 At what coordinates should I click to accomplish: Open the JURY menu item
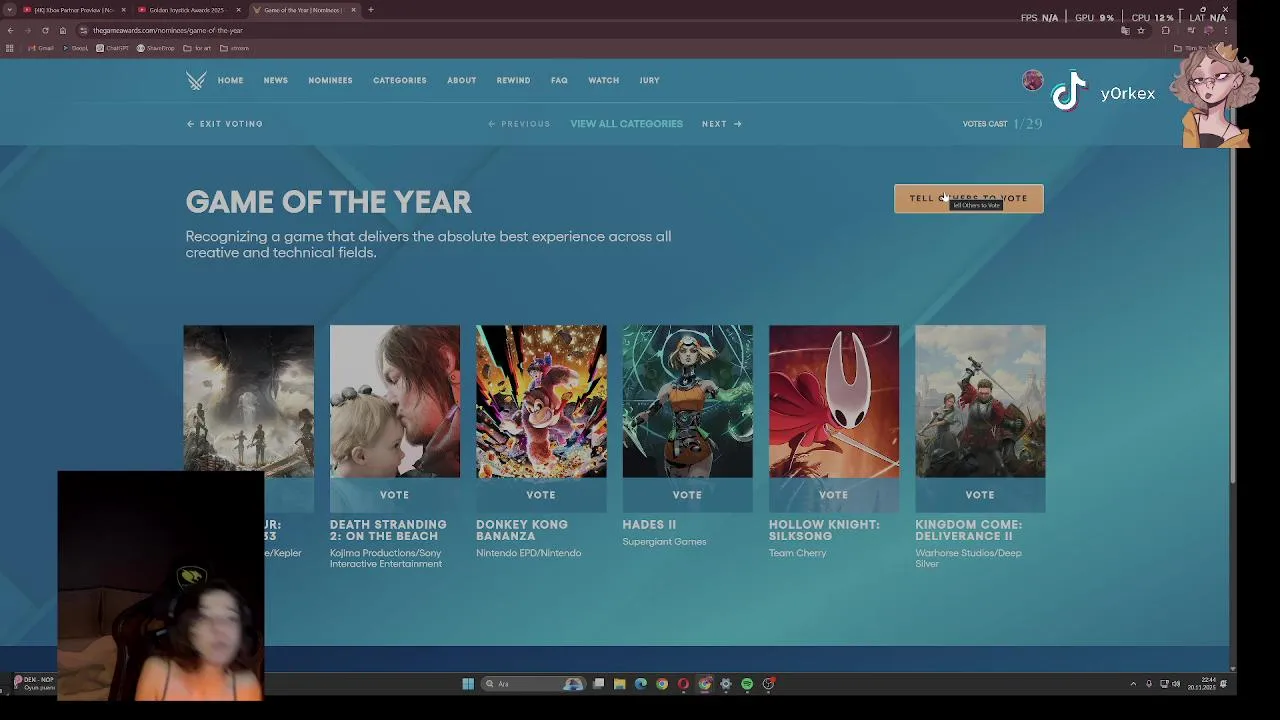[x=649, y=80]
